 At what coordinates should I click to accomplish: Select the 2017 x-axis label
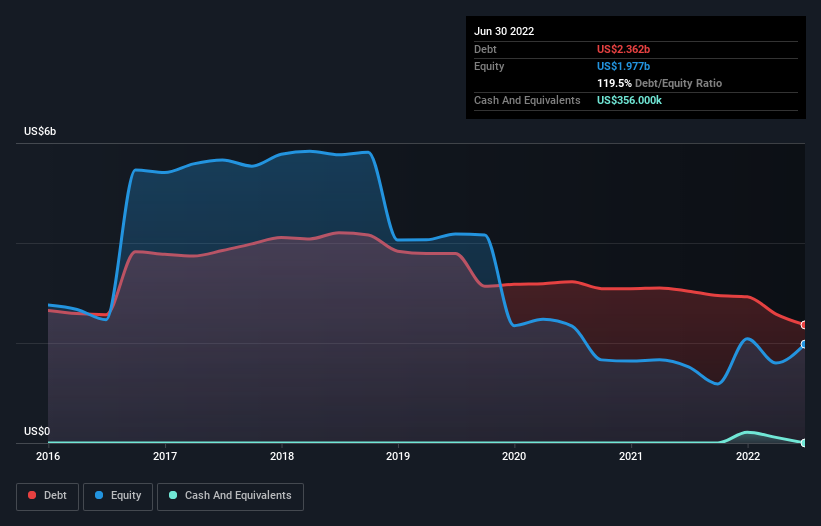(165, 456)
